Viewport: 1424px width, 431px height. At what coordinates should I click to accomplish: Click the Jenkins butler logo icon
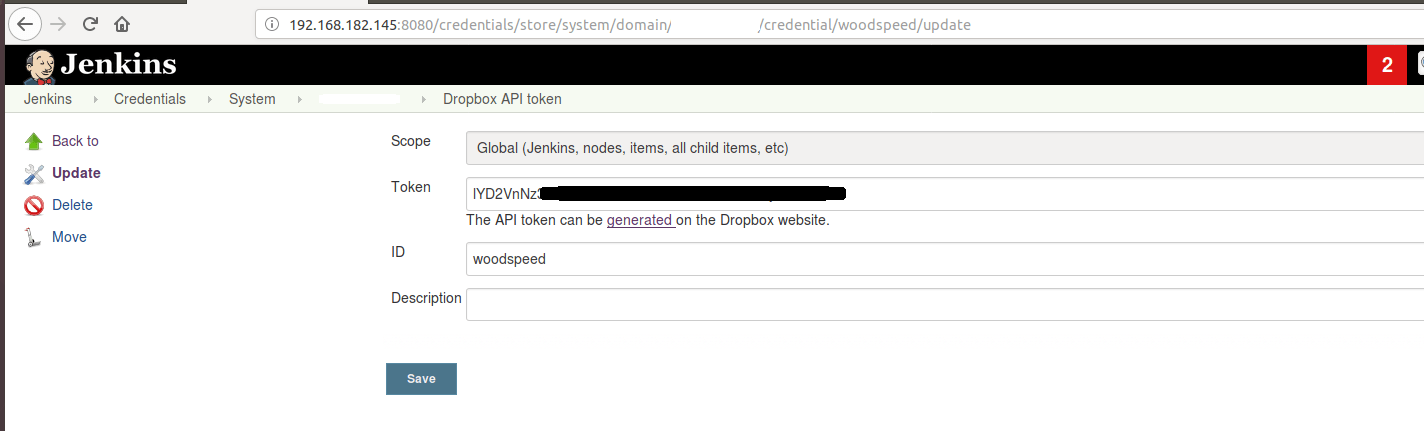[38, 66]
